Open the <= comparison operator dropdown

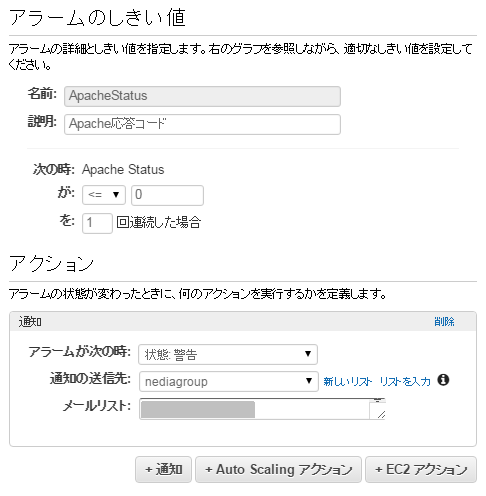[x=104, y=195]
